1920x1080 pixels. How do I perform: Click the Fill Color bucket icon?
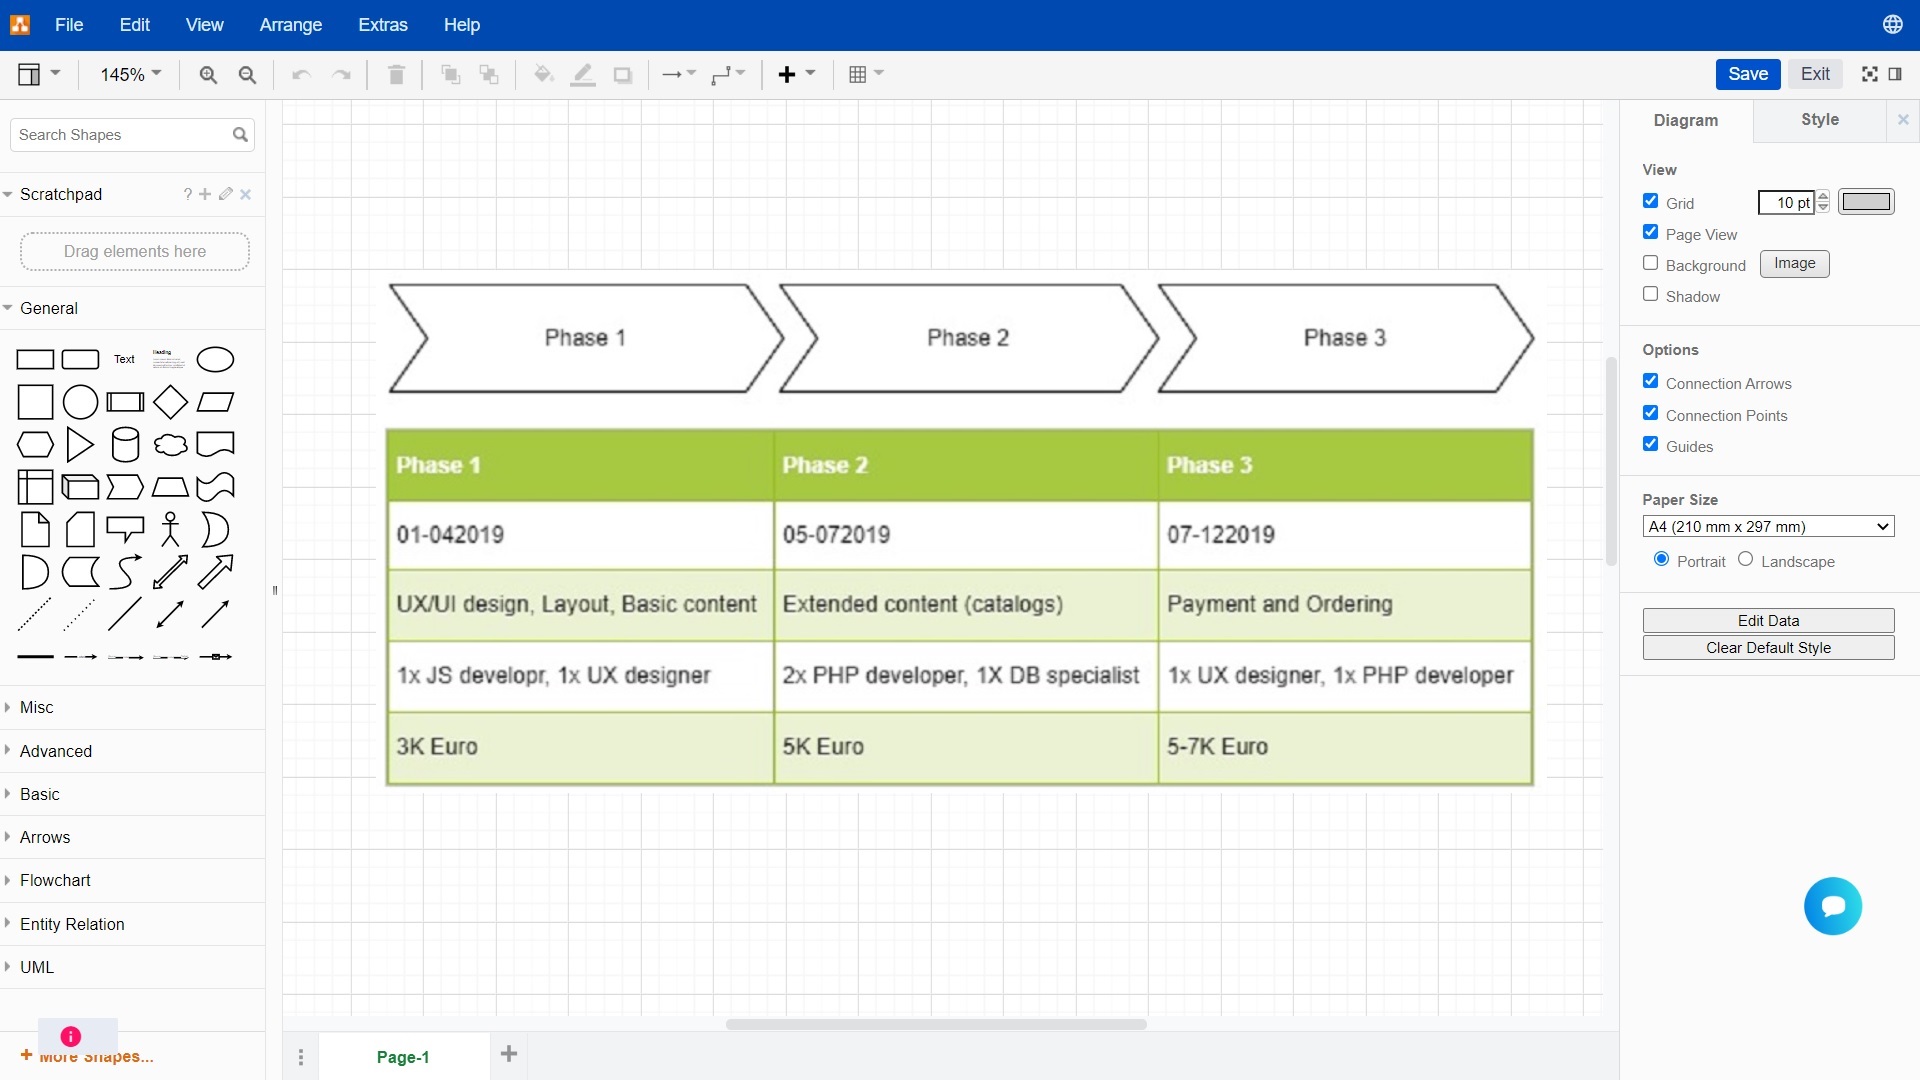pyautogui.click(x=543, y=75)
